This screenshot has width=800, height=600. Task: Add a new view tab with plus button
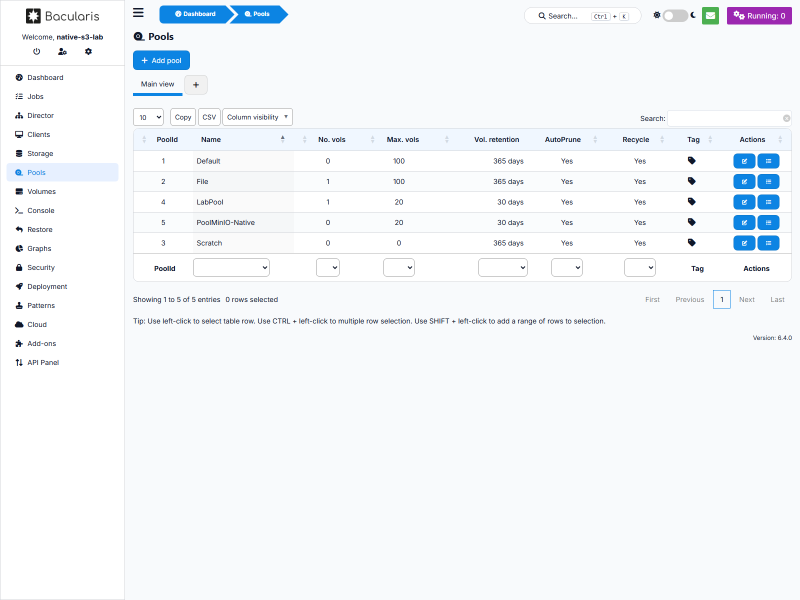tap(196, 85)
